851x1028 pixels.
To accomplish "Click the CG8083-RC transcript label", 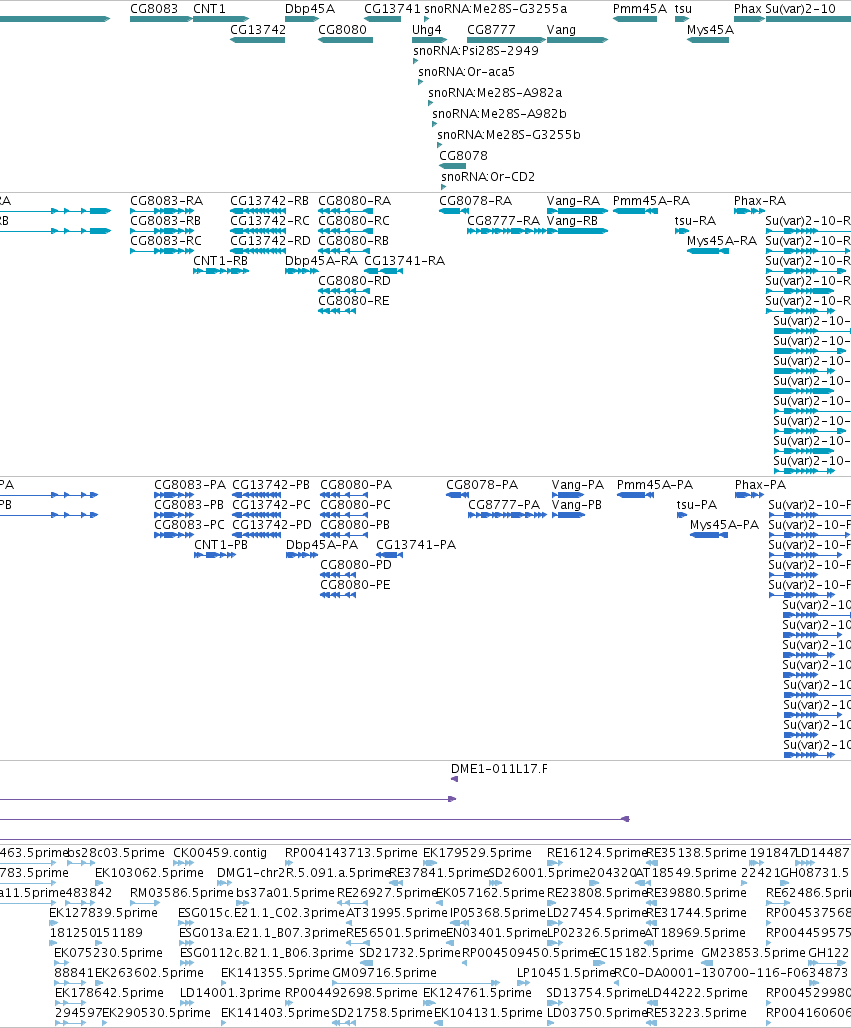I will 166,241.
